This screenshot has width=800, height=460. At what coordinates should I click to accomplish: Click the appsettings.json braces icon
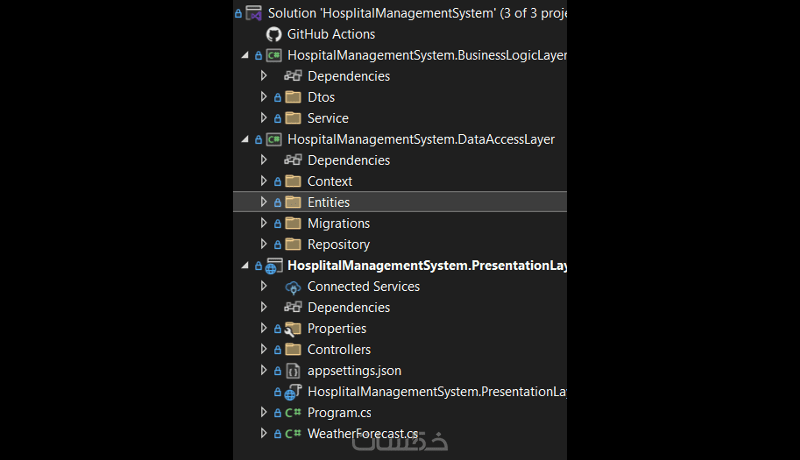[293, 371]
